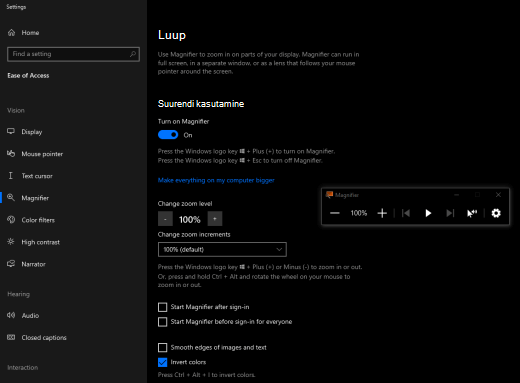Close the Magnifier toolbar window
This screenshot has height=383, width=520.
(x=498, y=195)
